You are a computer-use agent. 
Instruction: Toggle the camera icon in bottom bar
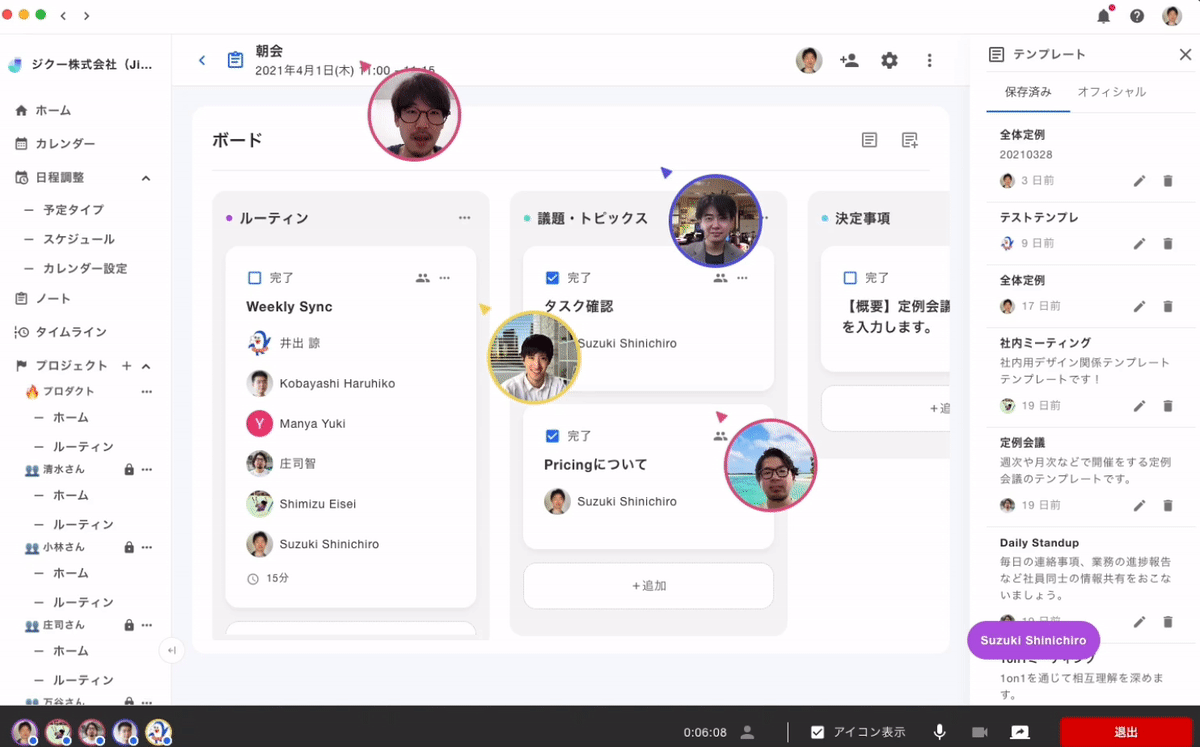point(979,732)
